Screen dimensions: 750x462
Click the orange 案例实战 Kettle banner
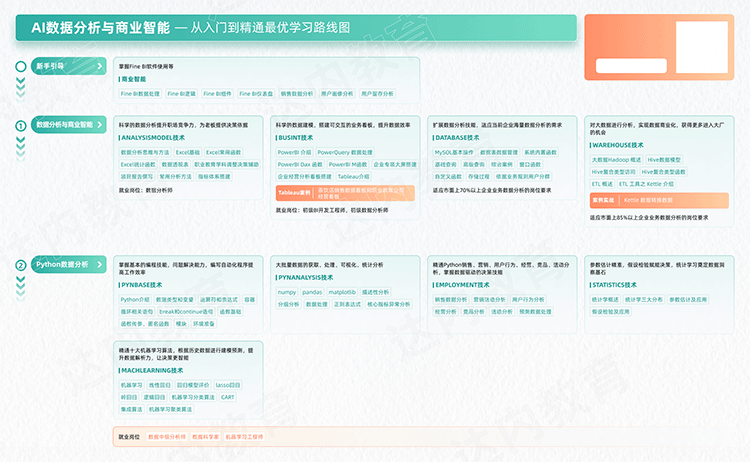[x=659, y=200]
